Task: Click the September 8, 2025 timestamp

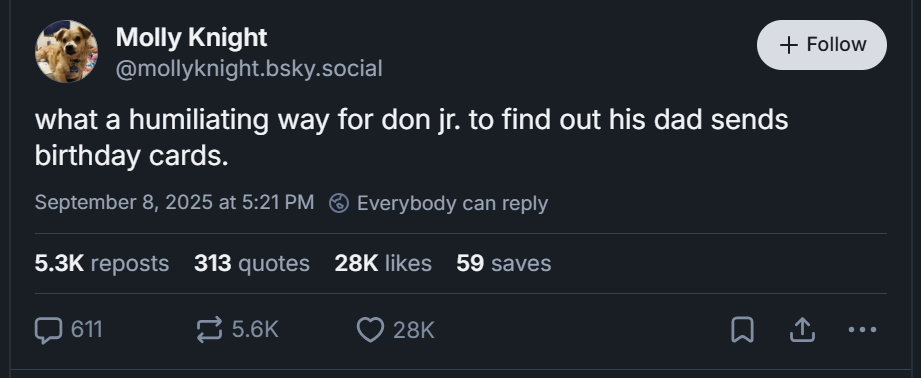Action: click(174, 202)
